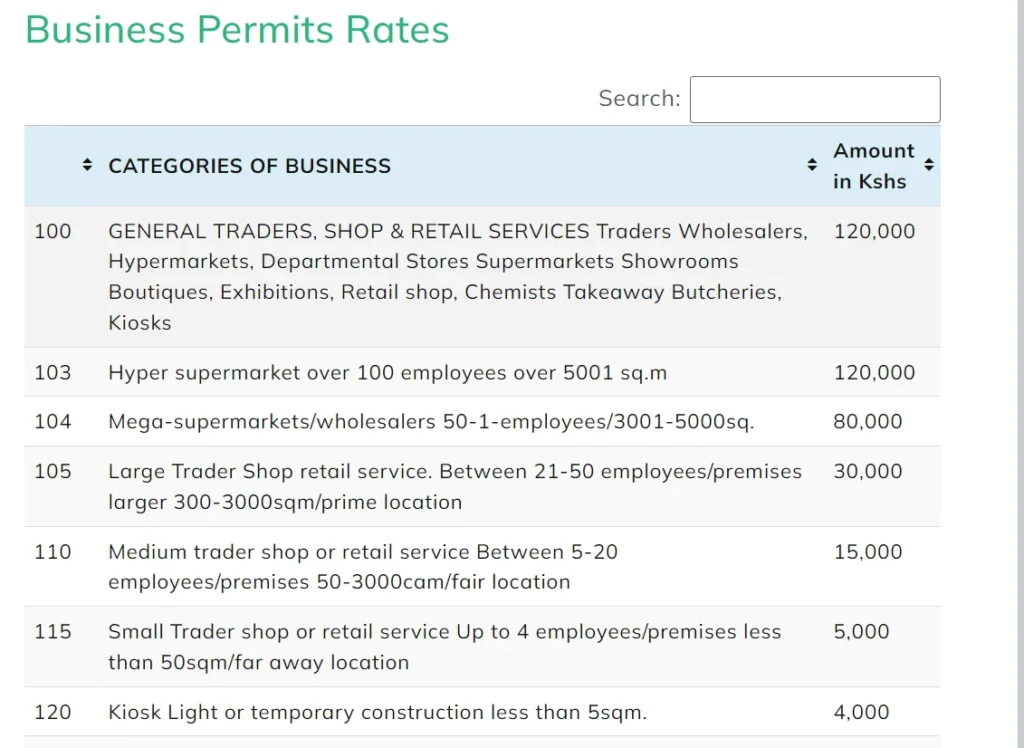The width and height of the screenshot is (1024, 748).
Task: Click the CATEGORIES OF BUSINESS header text
Action: click(x=249, y=166)
